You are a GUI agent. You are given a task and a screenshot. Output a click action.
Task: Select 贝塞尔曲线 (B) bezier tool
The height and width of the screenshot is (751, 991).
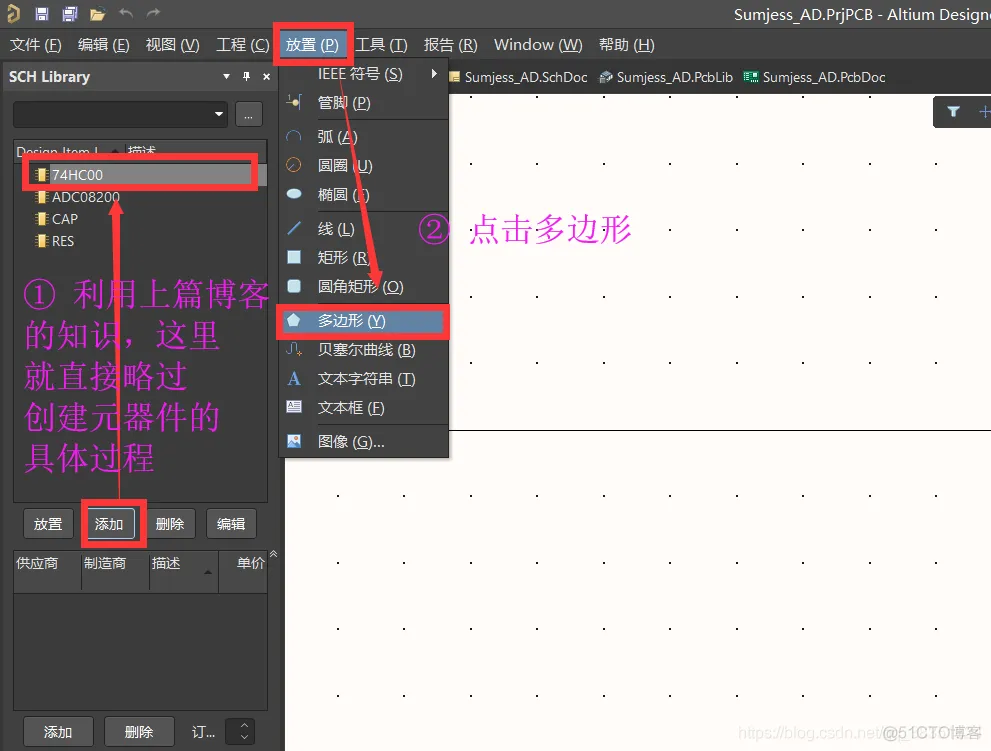coord(363,350)
